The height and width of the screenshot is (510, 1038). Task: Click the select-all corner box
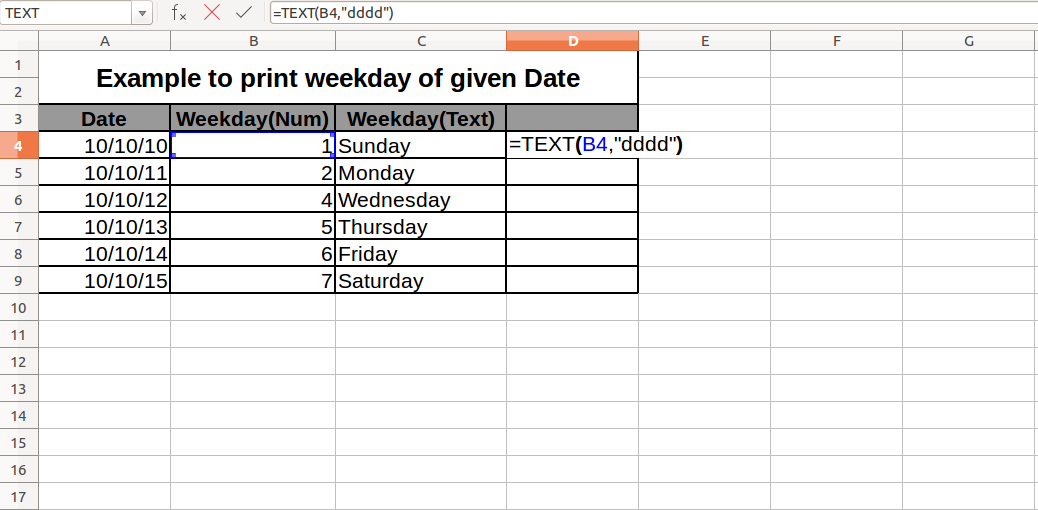(19, 41)
